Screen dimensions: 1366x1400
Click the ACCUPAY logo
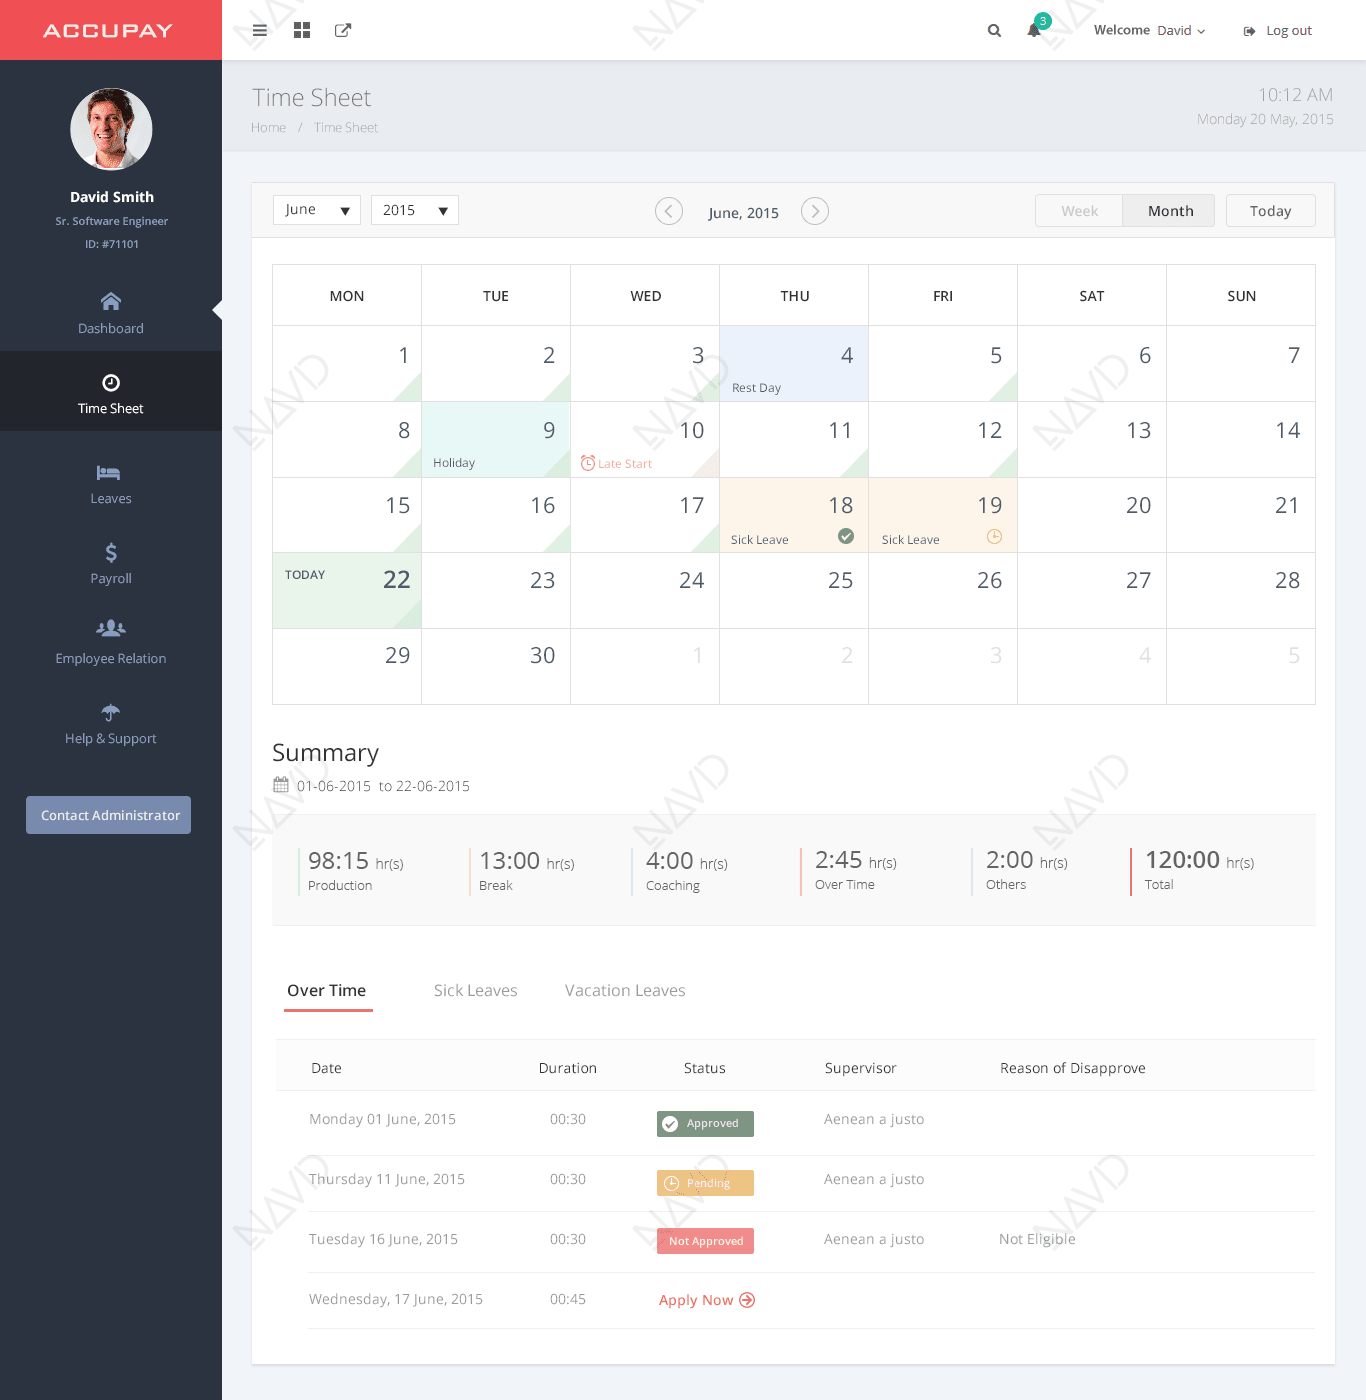[108, 31]
